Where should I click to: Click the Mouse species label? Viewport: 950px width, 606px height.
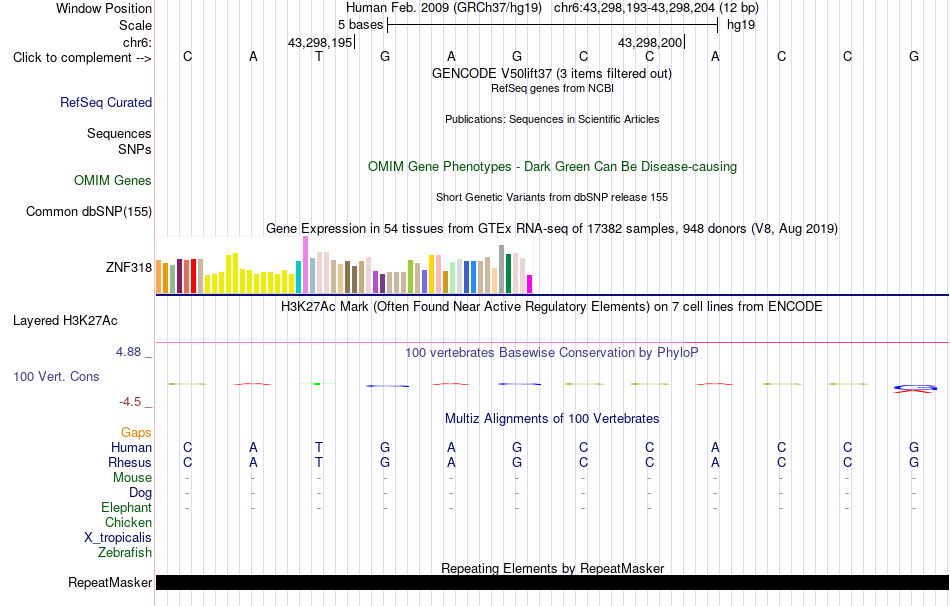133,478
